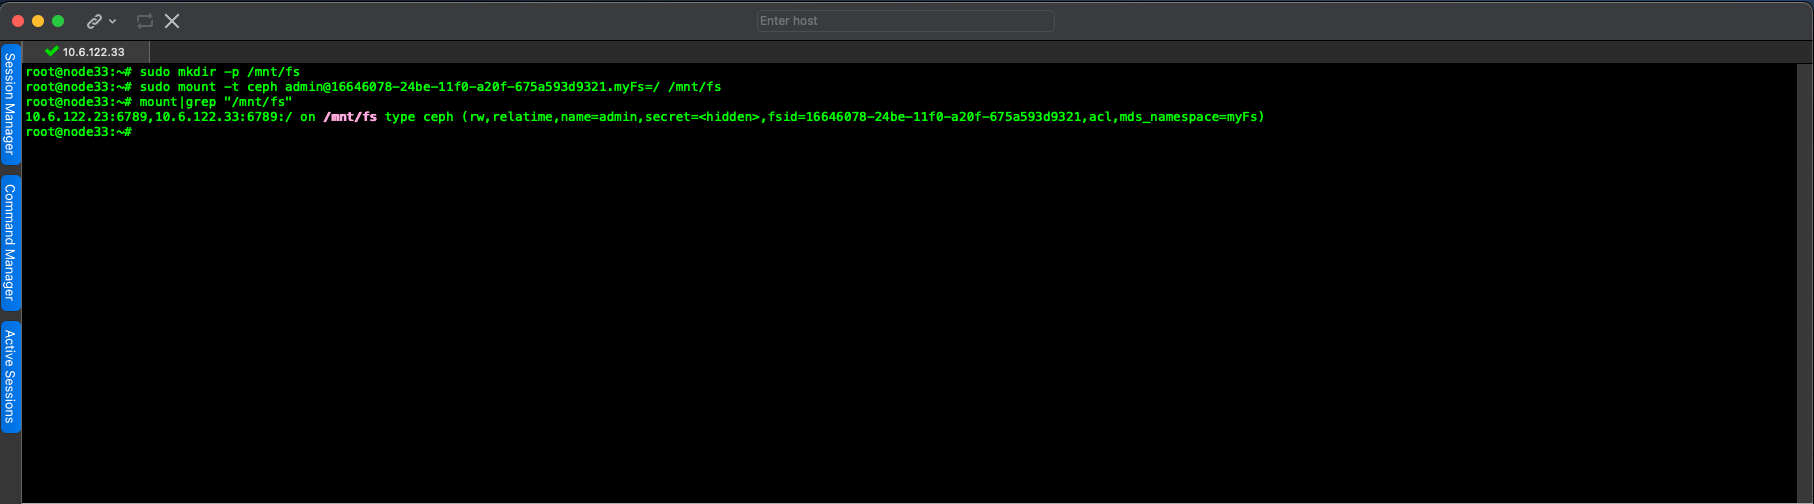
Task: Click the highlighted /mnt/fs text in output
Action: click(x=350, y=117)
